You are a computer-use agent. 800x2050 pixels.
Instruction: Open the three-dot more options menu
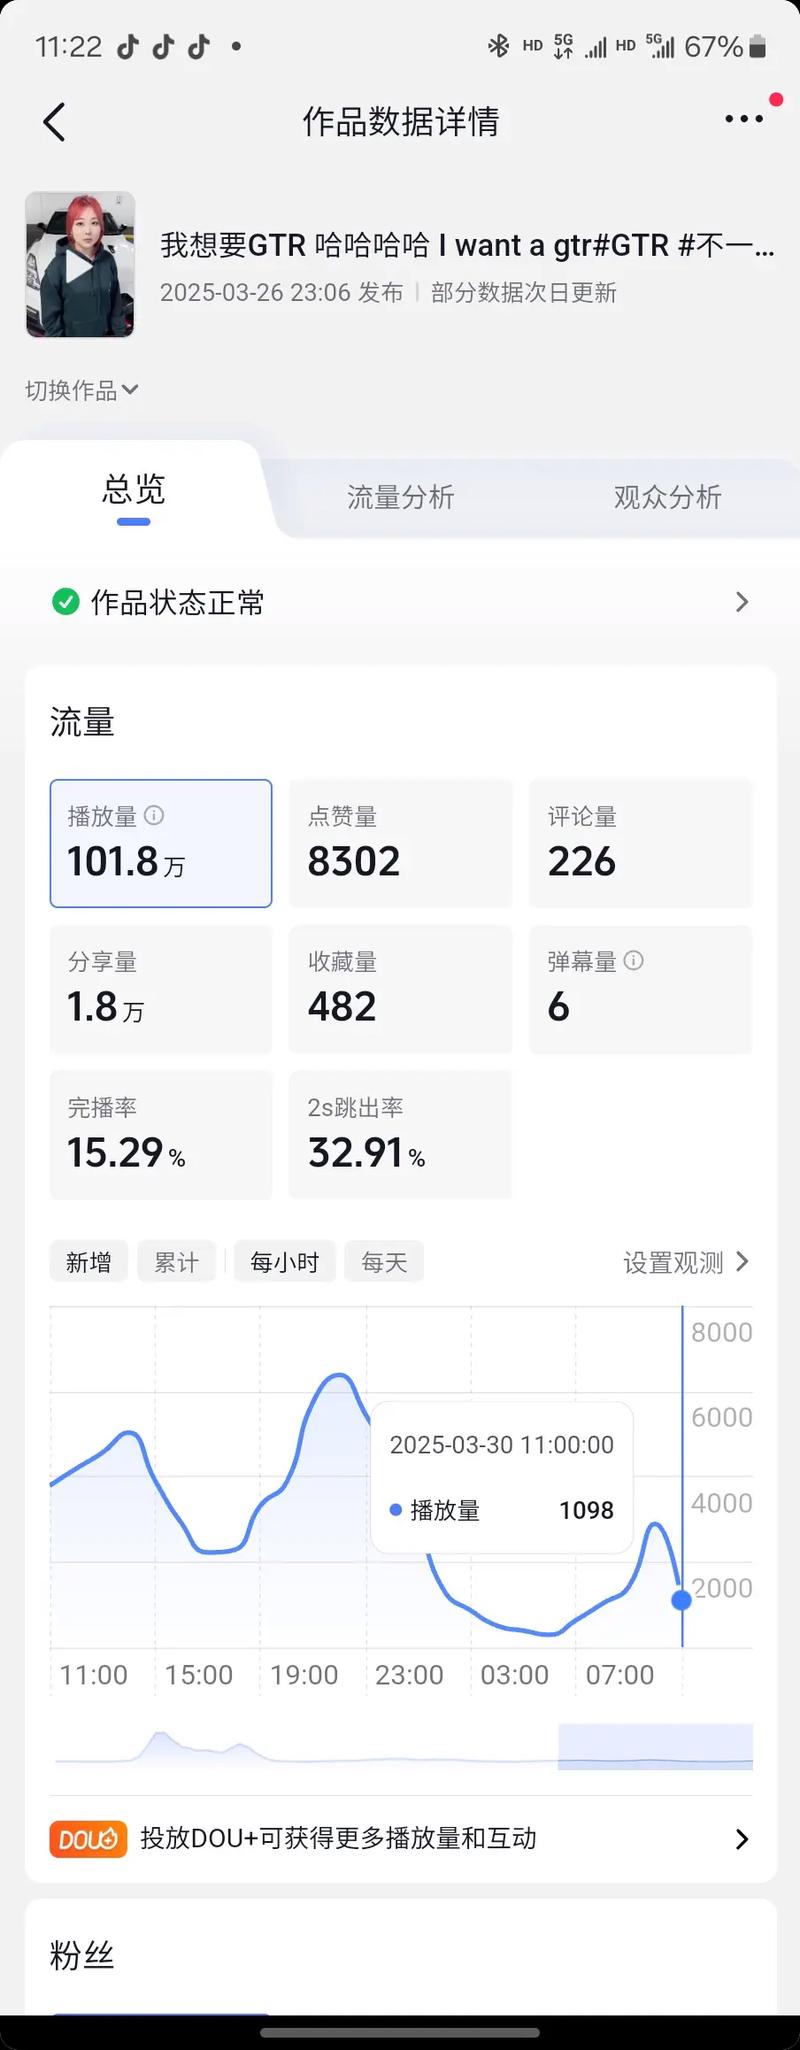(x=744, y=119)
